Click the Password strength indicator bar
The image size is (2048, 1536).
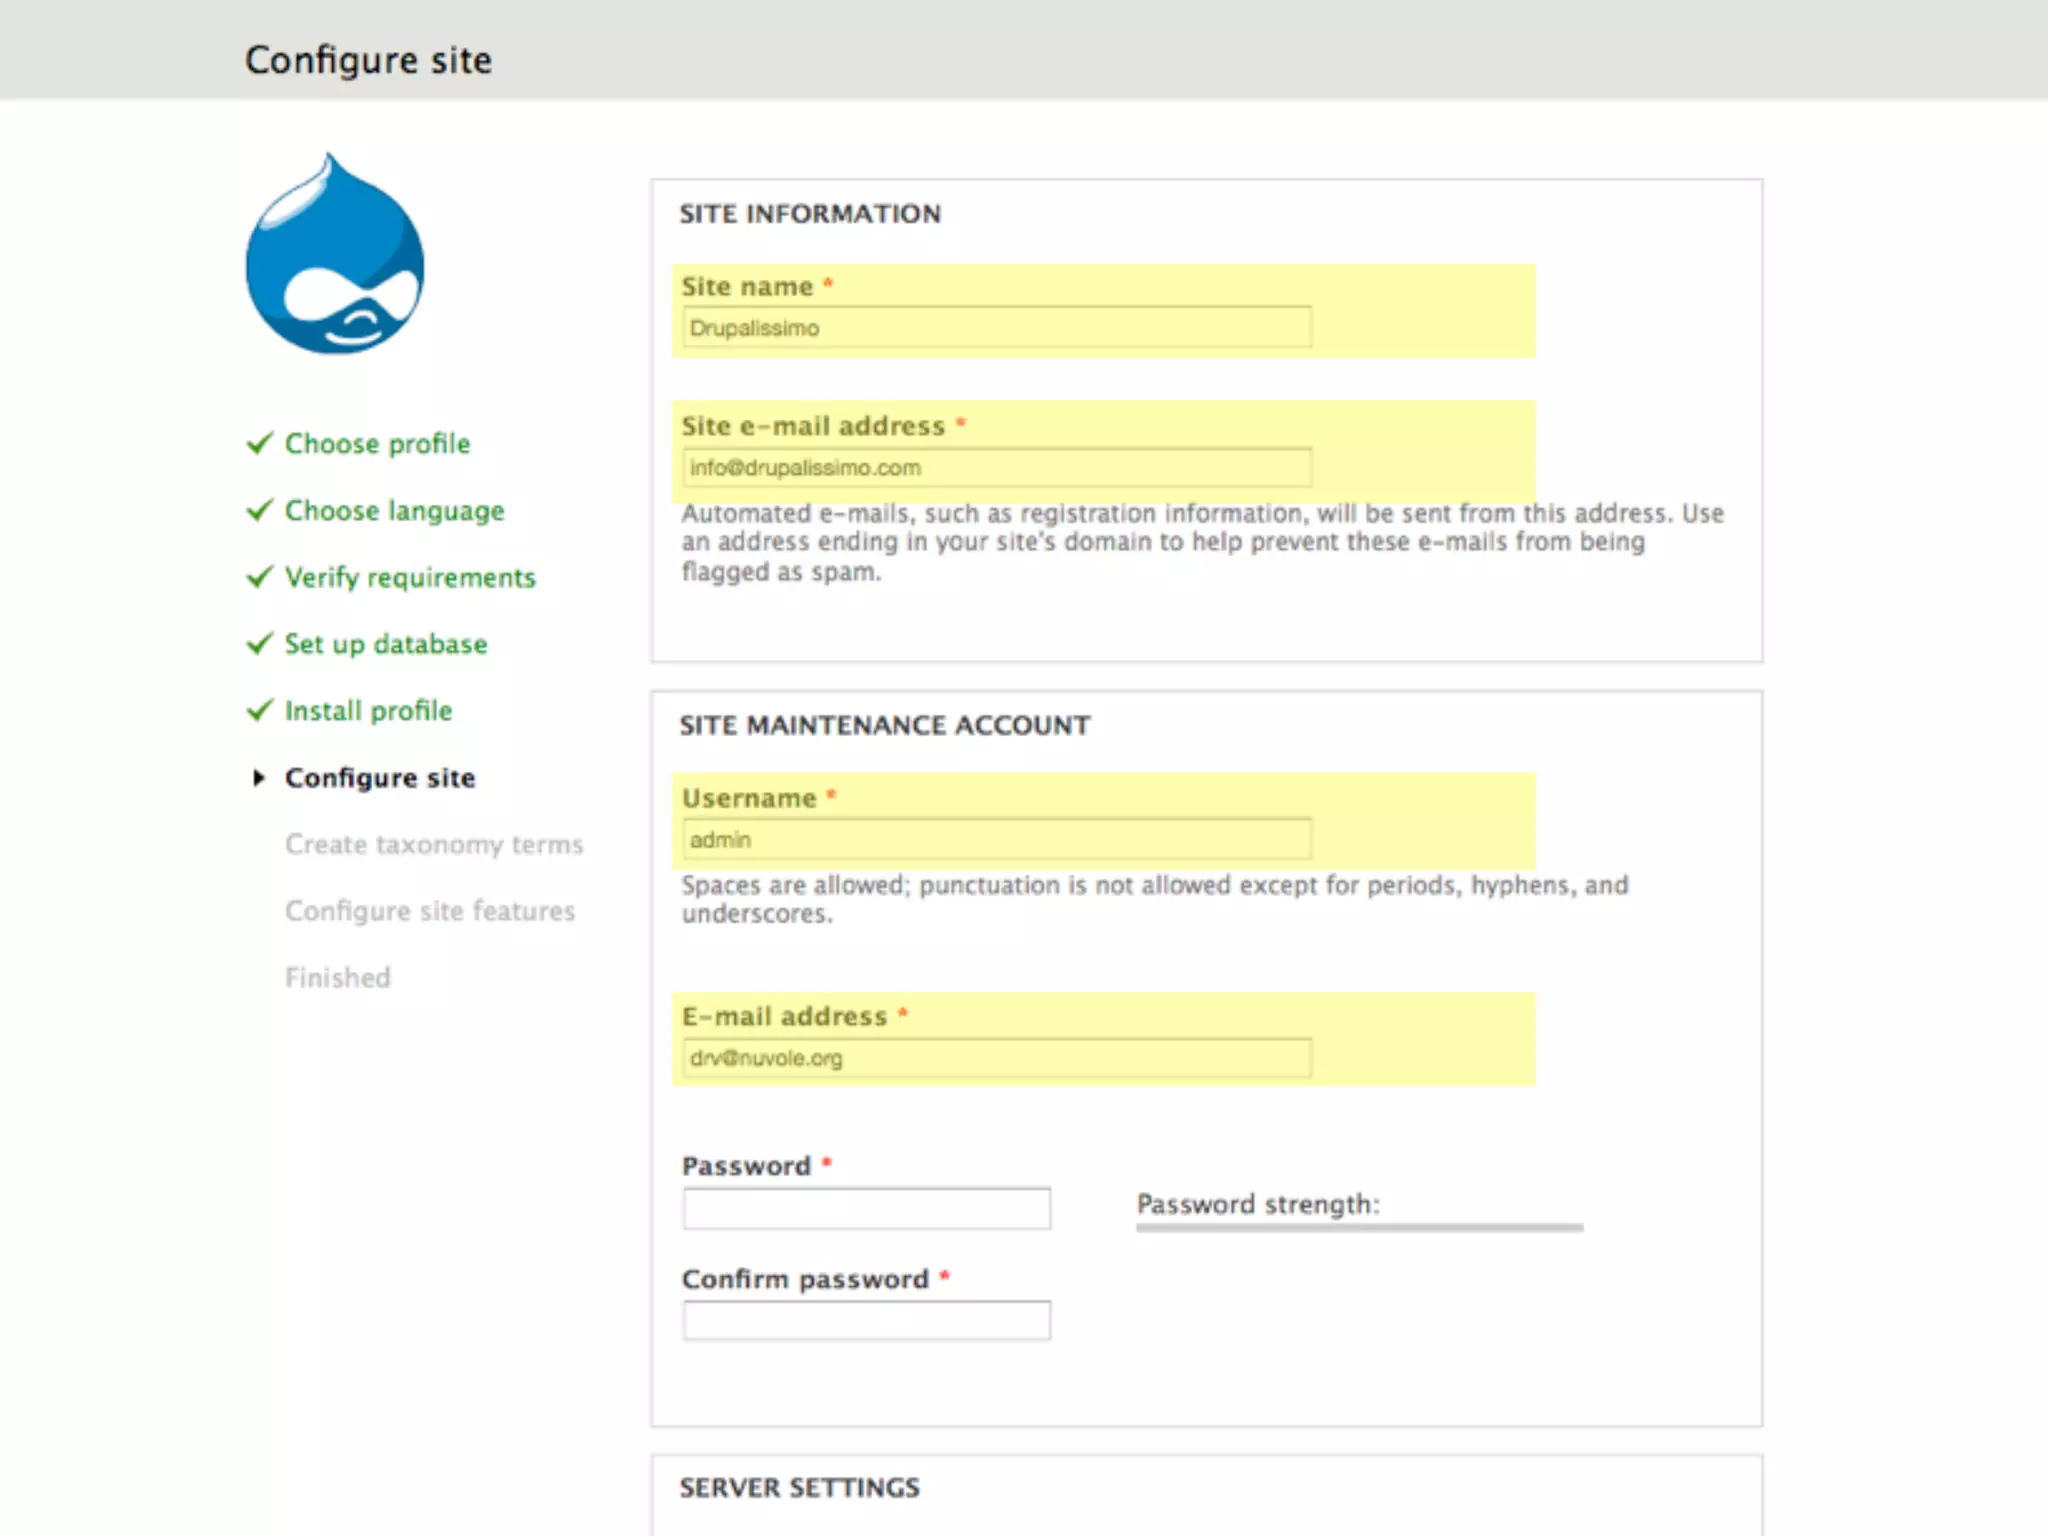tap(1359, 1227)
